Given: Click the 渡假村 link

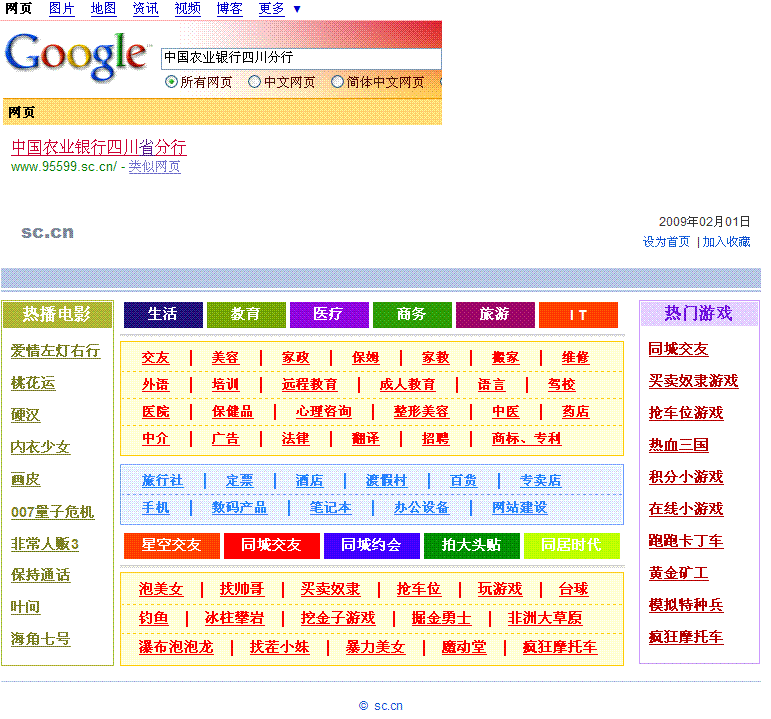Looking at the screenshot, I should click(386, 480).
